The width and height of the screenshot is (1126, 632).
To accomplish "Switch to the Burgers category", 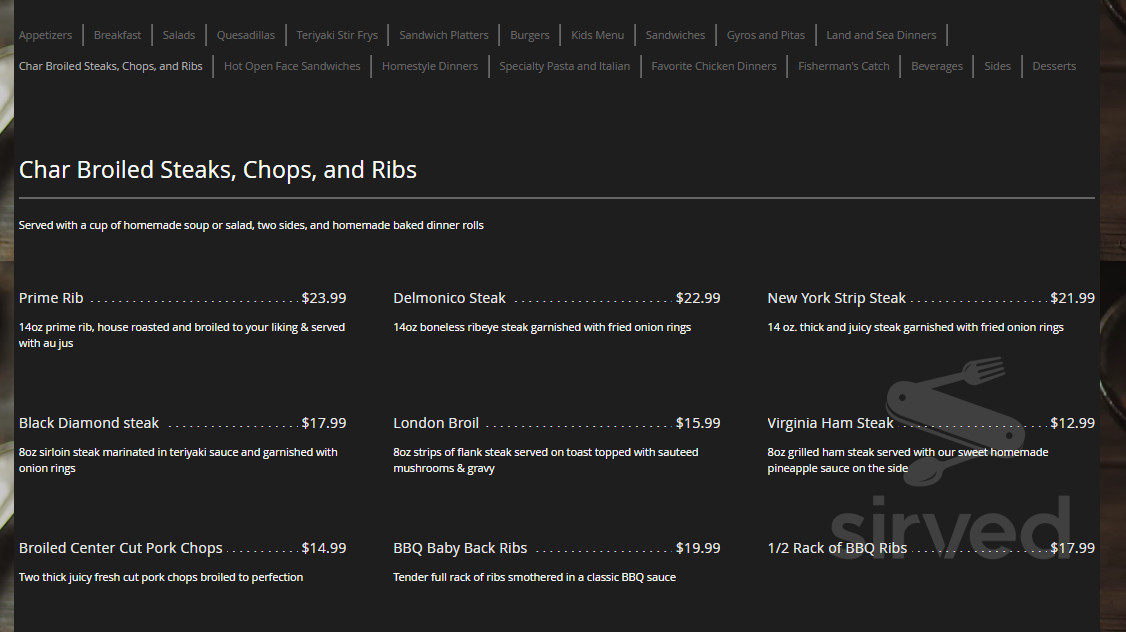I will (x=529, y=34).
